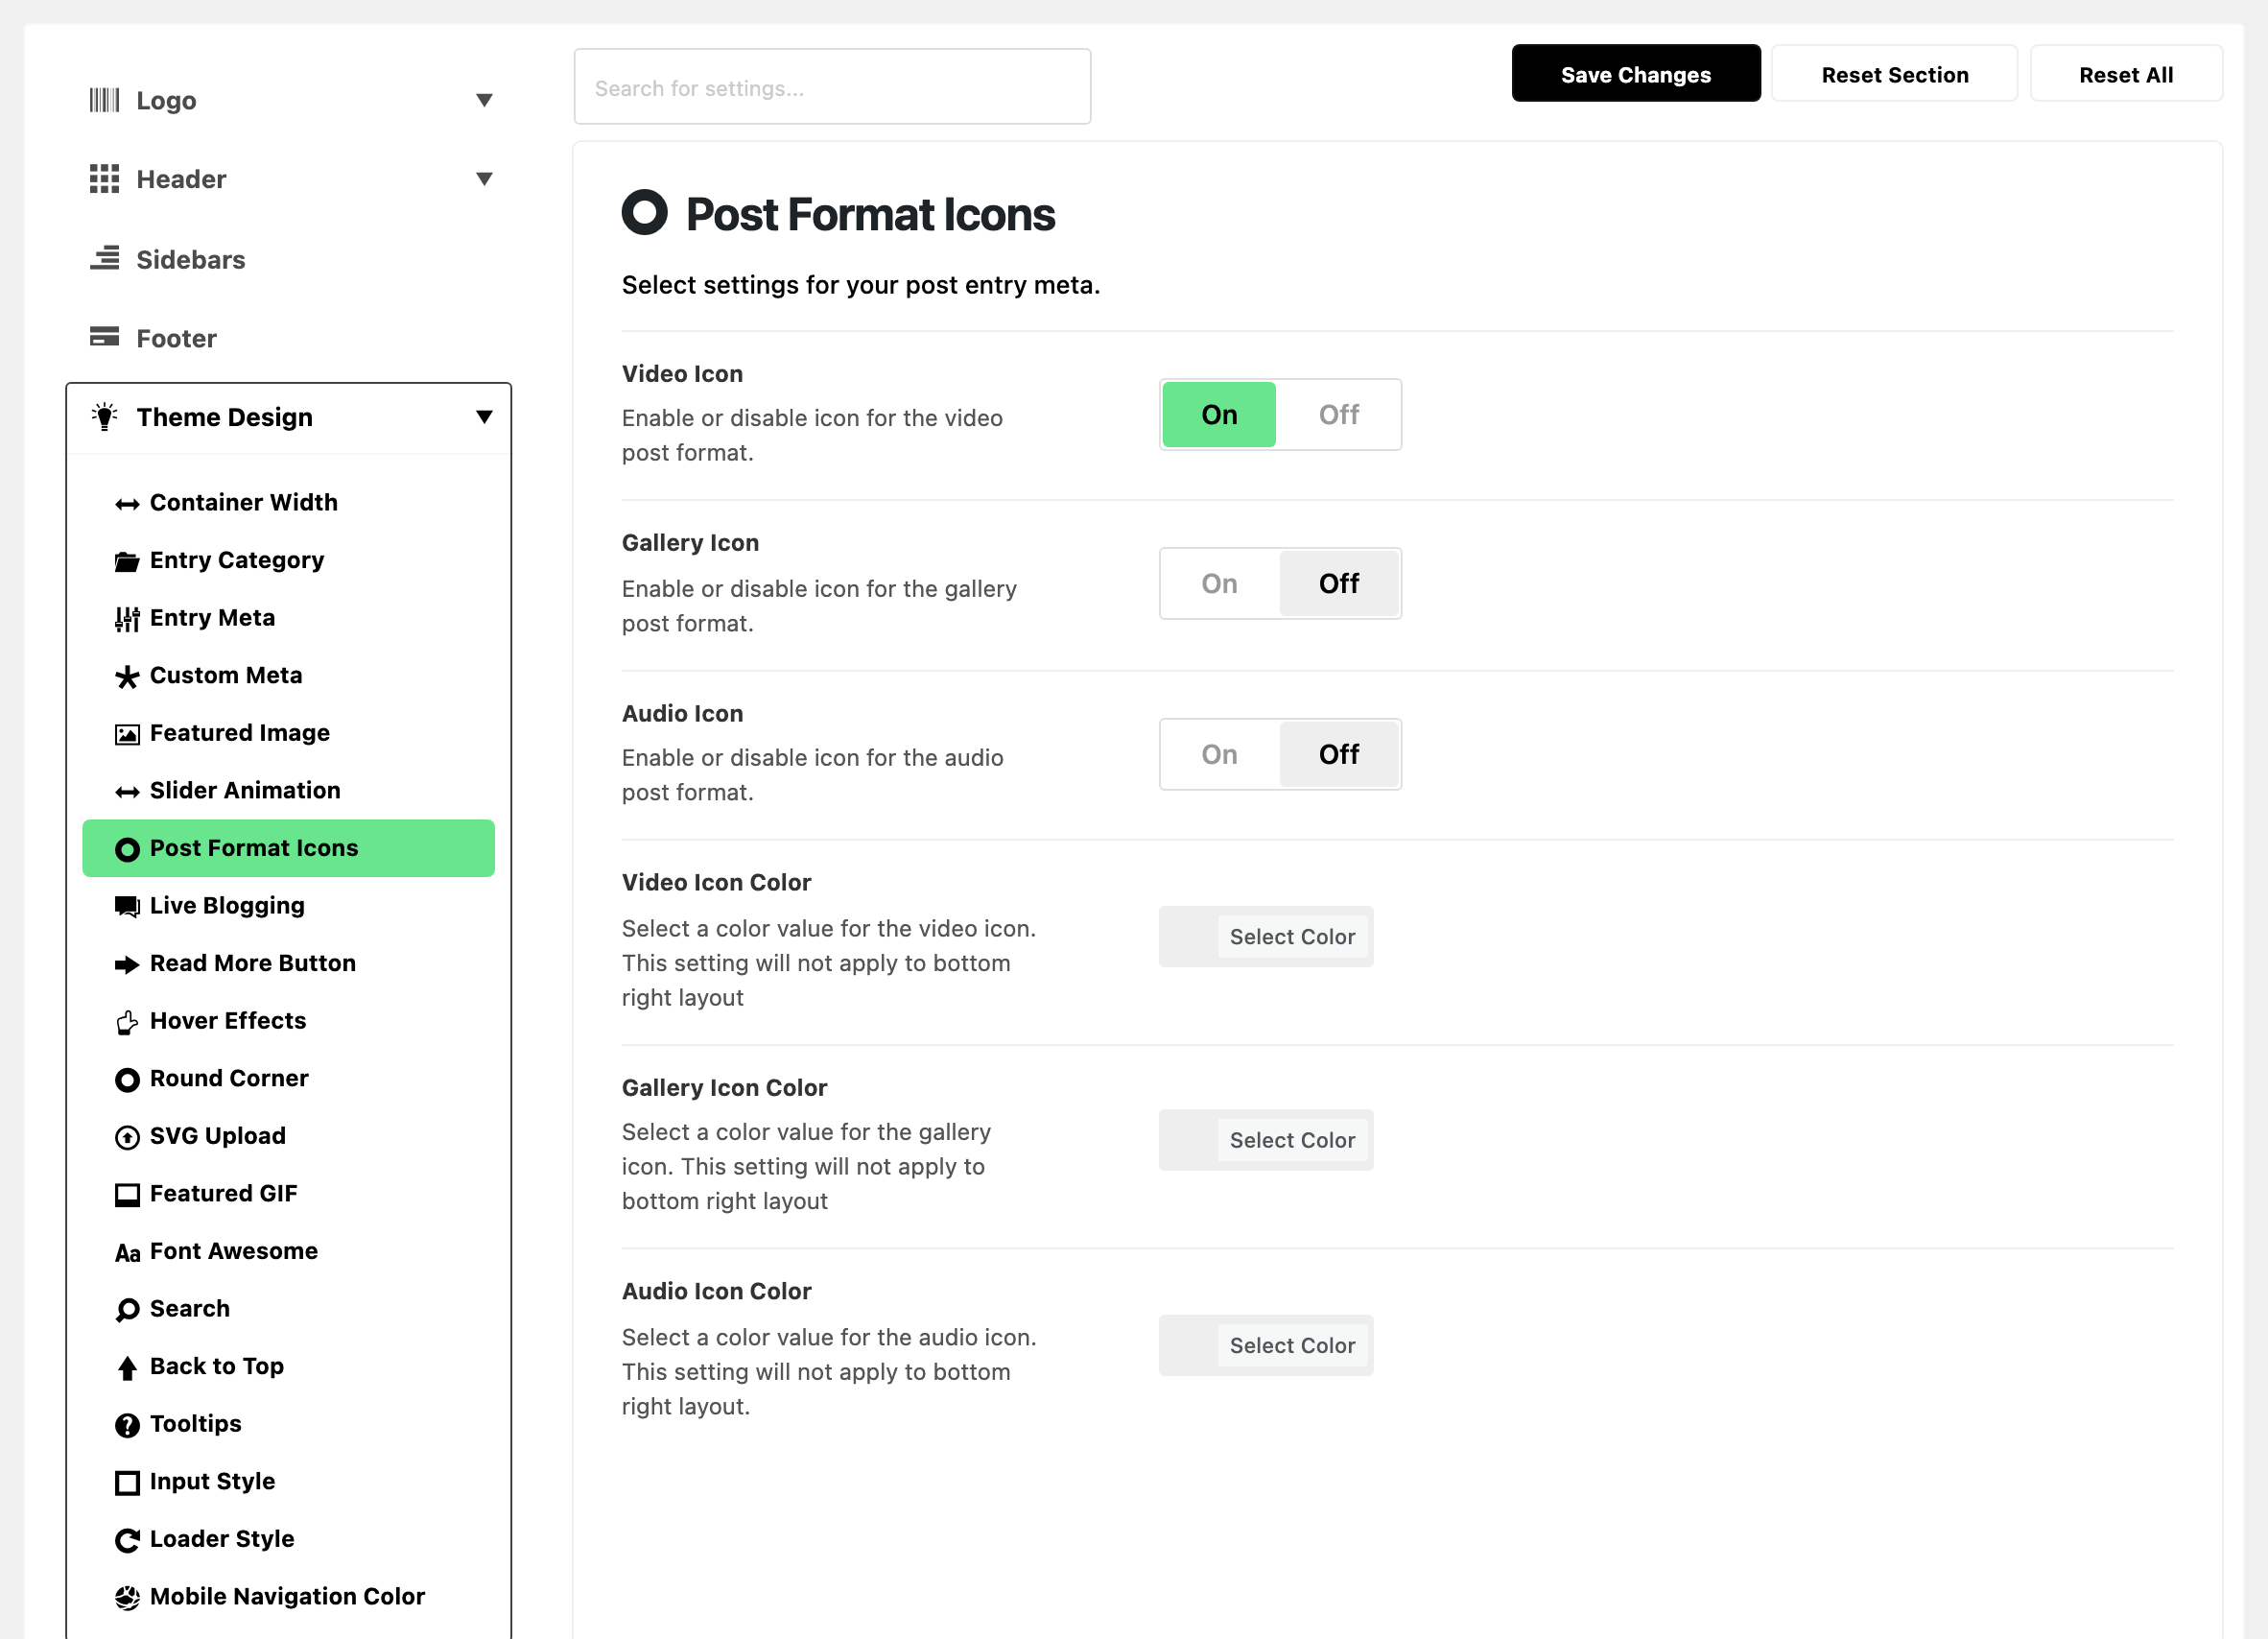Select Color for Video Icon Color
2268x1639 pixels.
[x=1292, y=936]
